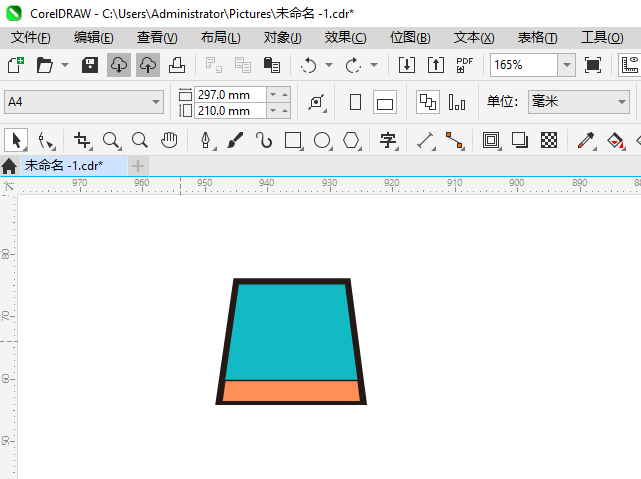Select the Drop Shadow tool
Screen dimensions: 641x479
coord(520,141)
